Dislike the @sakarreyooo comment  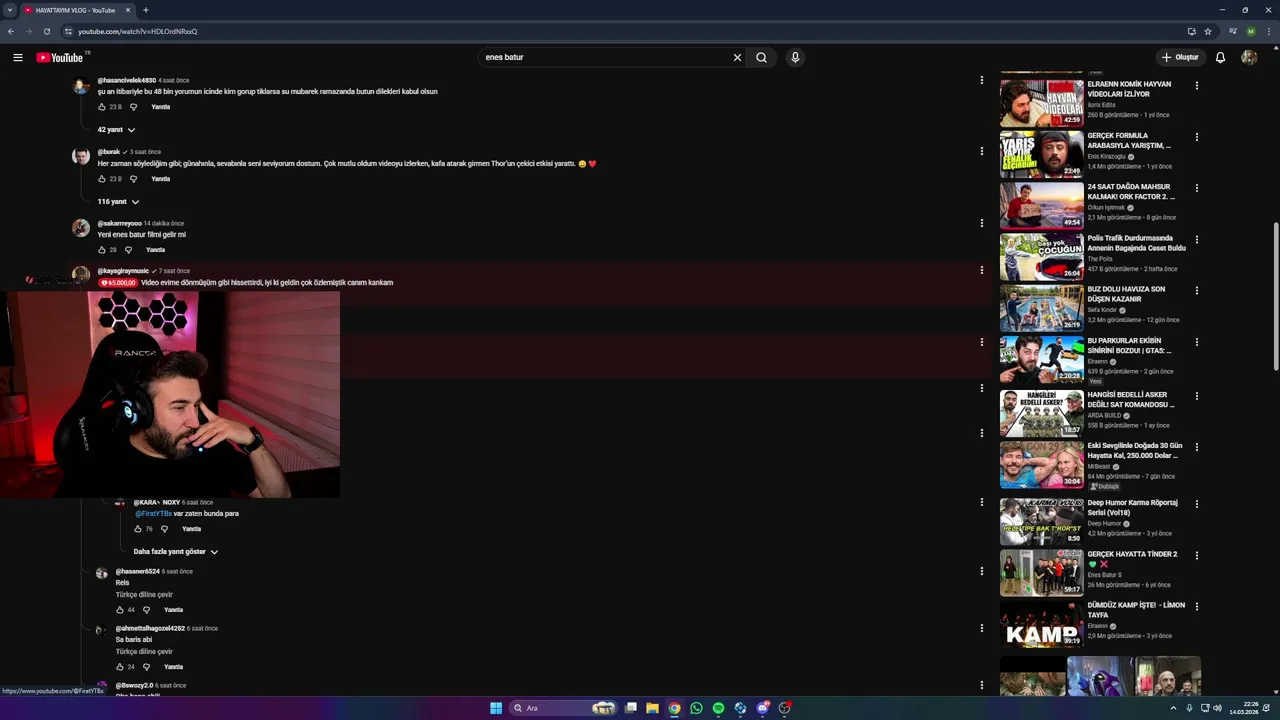pos(129,250)
